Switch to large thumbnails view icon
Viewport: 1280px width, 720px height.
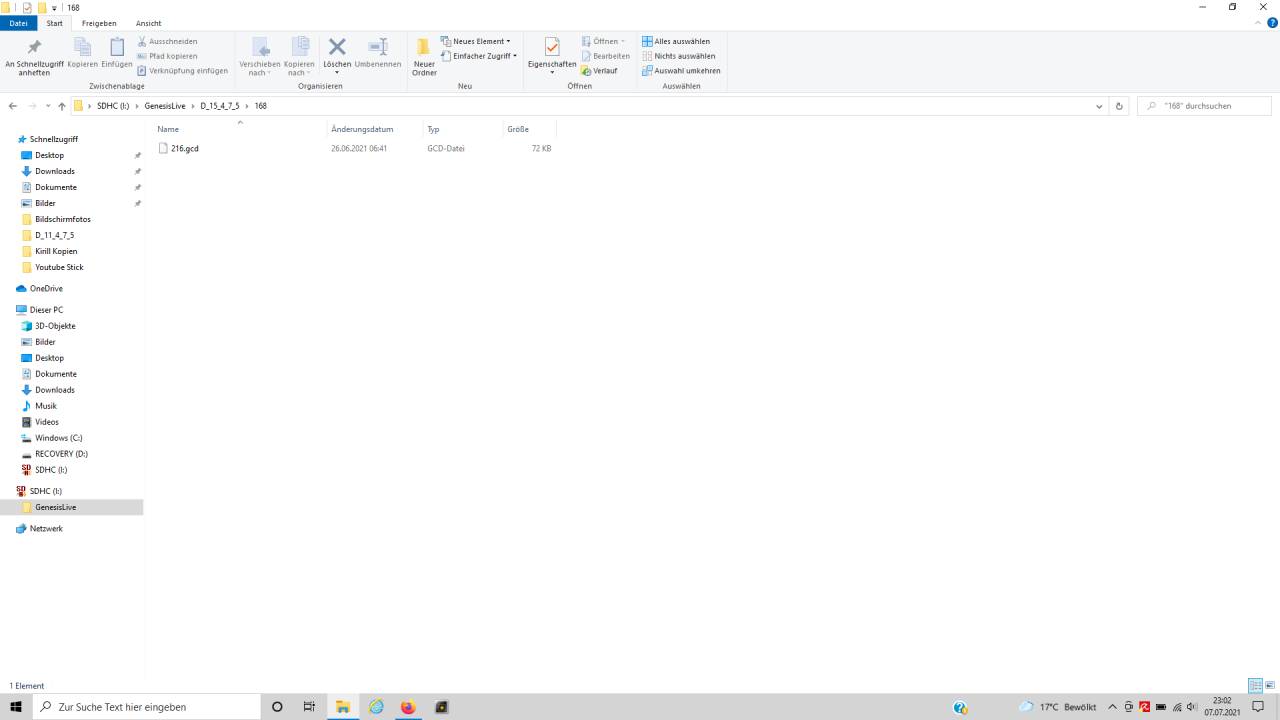tap(1270, 686)
